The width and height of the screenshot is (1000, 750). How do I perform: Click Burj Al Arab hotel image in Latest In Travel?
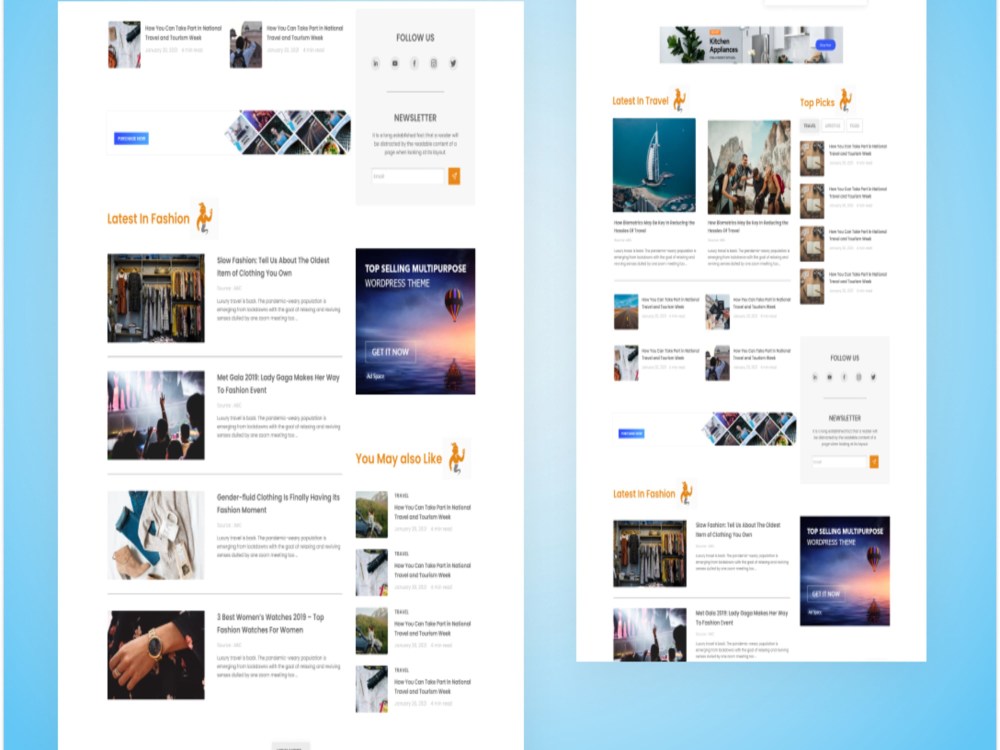pos(654,165)
